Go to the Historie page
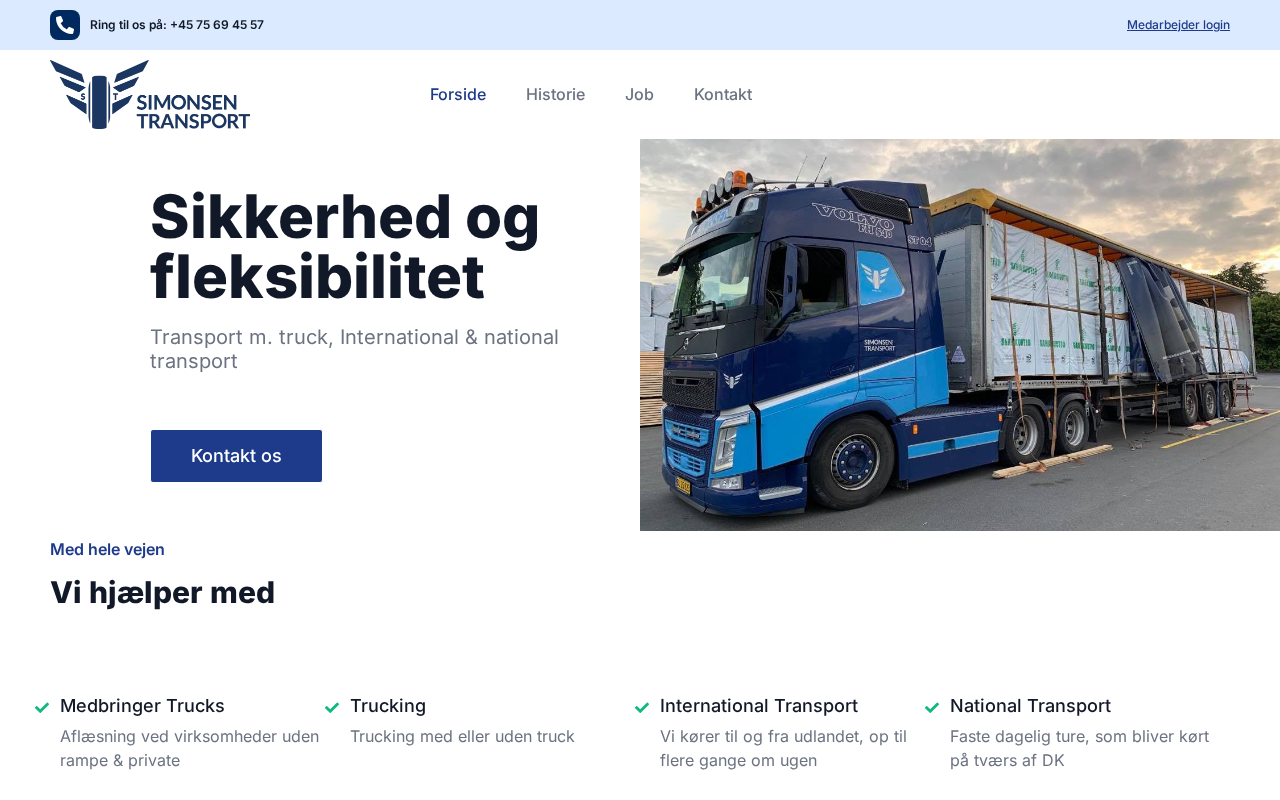The height and width of the screenshot is (800, 1280). tap(555, 94)
